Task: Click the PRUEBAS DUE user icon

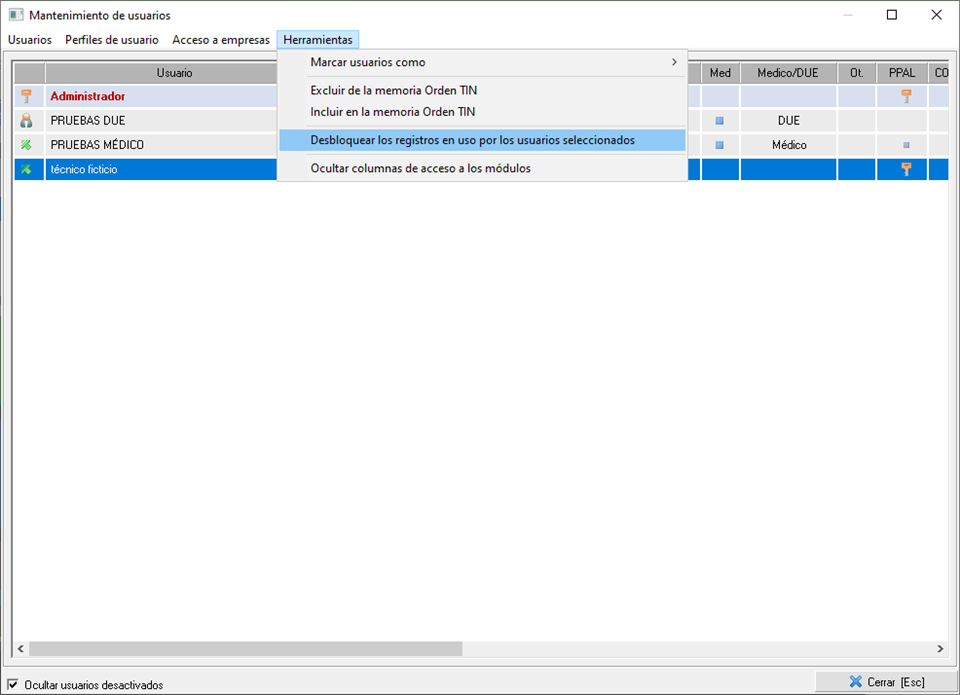Action: pos(27,121)
